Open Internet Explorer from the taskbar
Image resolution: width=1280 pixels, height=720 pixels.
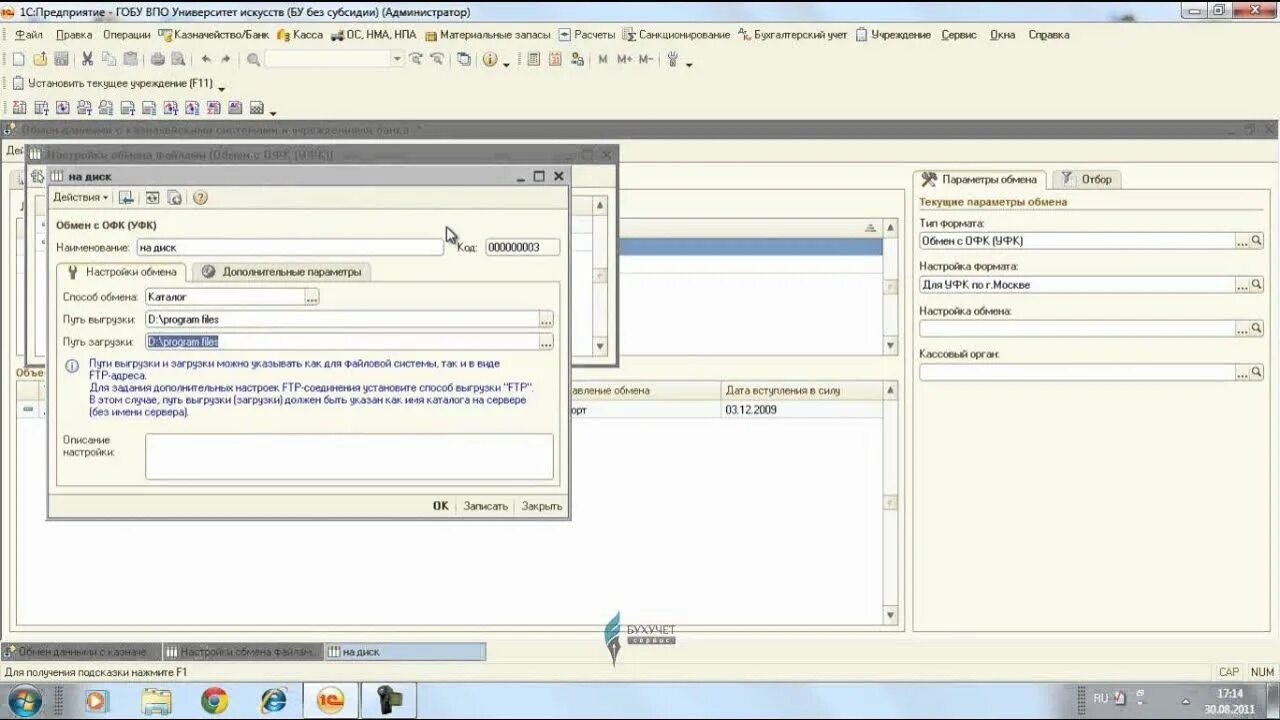[x=273, y=701]
